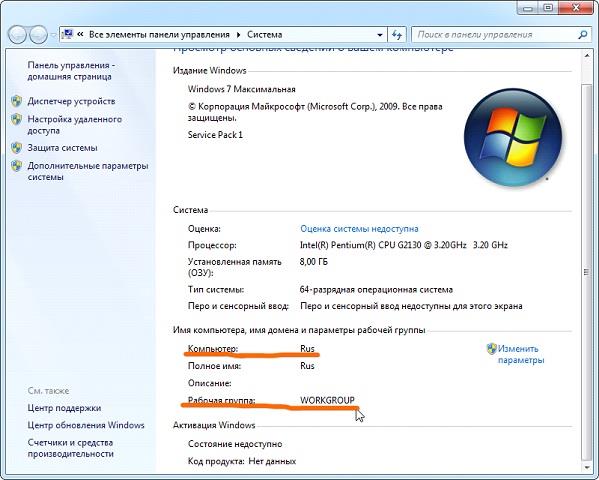Select the Система breadcrumb item
Screen dimensions: 599x480
pyautogui.click(x=265, y=35)
